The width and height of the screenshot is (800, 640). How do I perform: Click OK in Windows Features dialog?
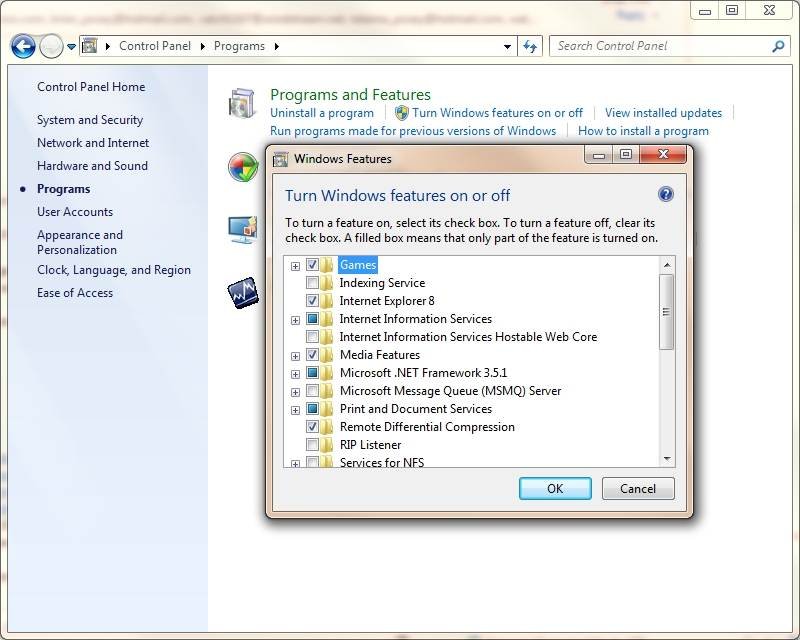click(x=555, y=489)
